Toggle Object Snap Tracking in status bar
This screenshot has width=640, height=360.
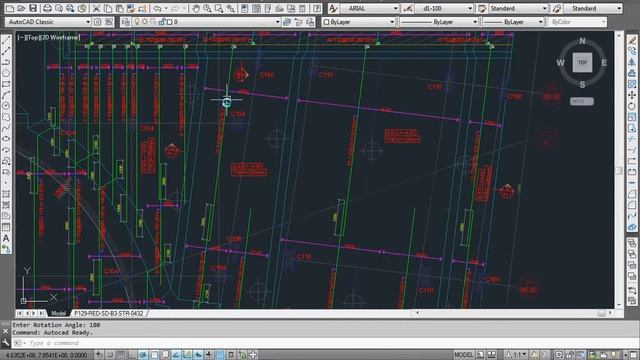[x=176, y=355]
